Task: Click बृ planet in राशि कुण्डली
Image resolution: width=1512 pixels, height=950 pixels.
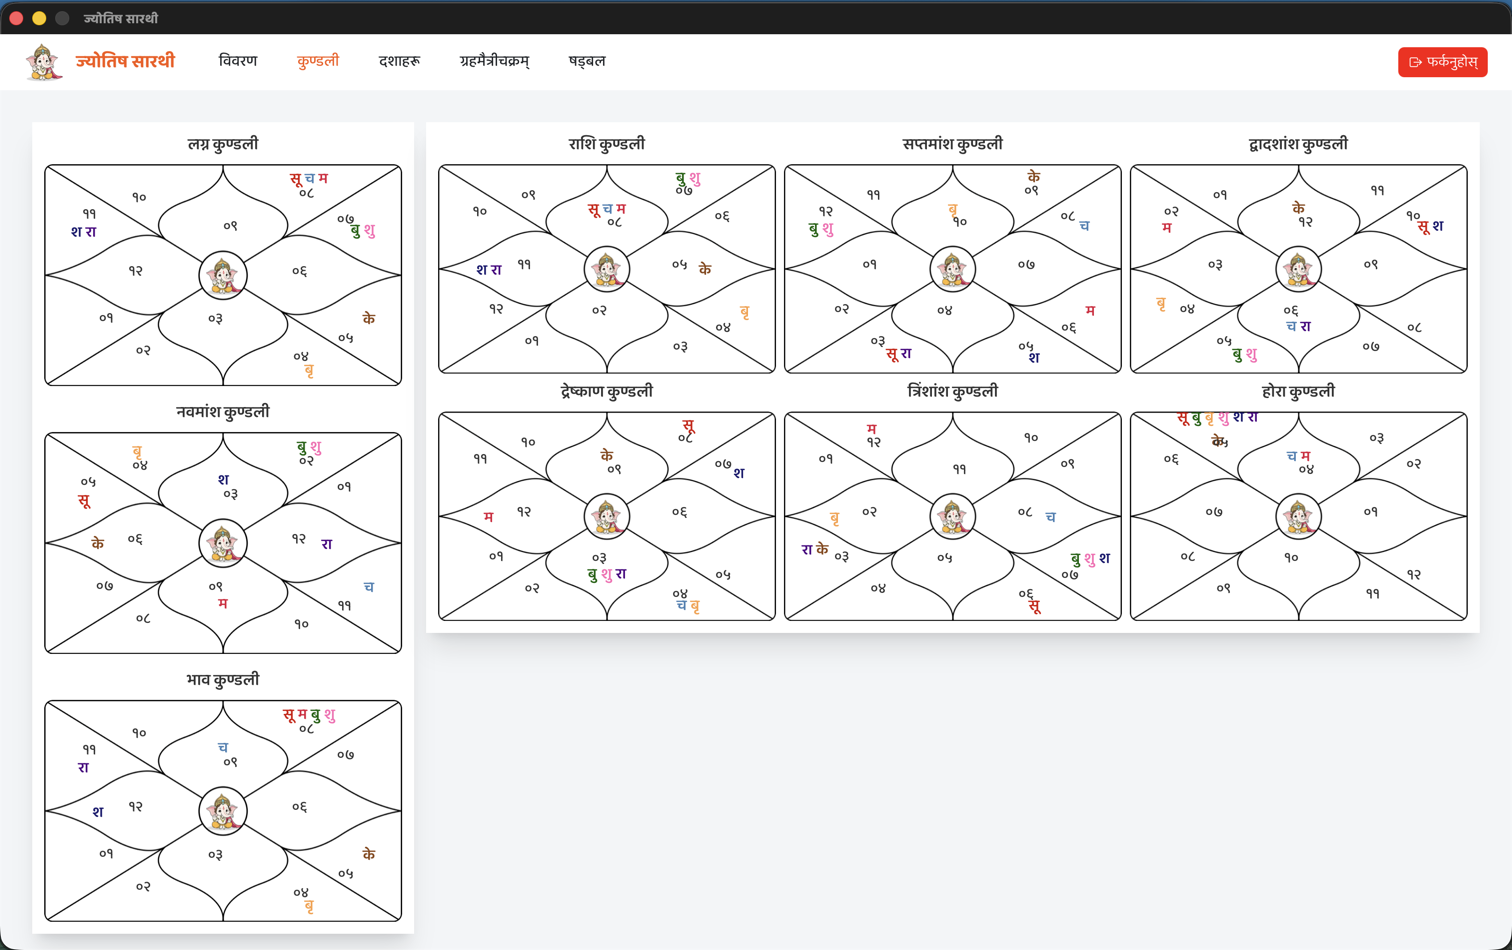Action: 745,312
